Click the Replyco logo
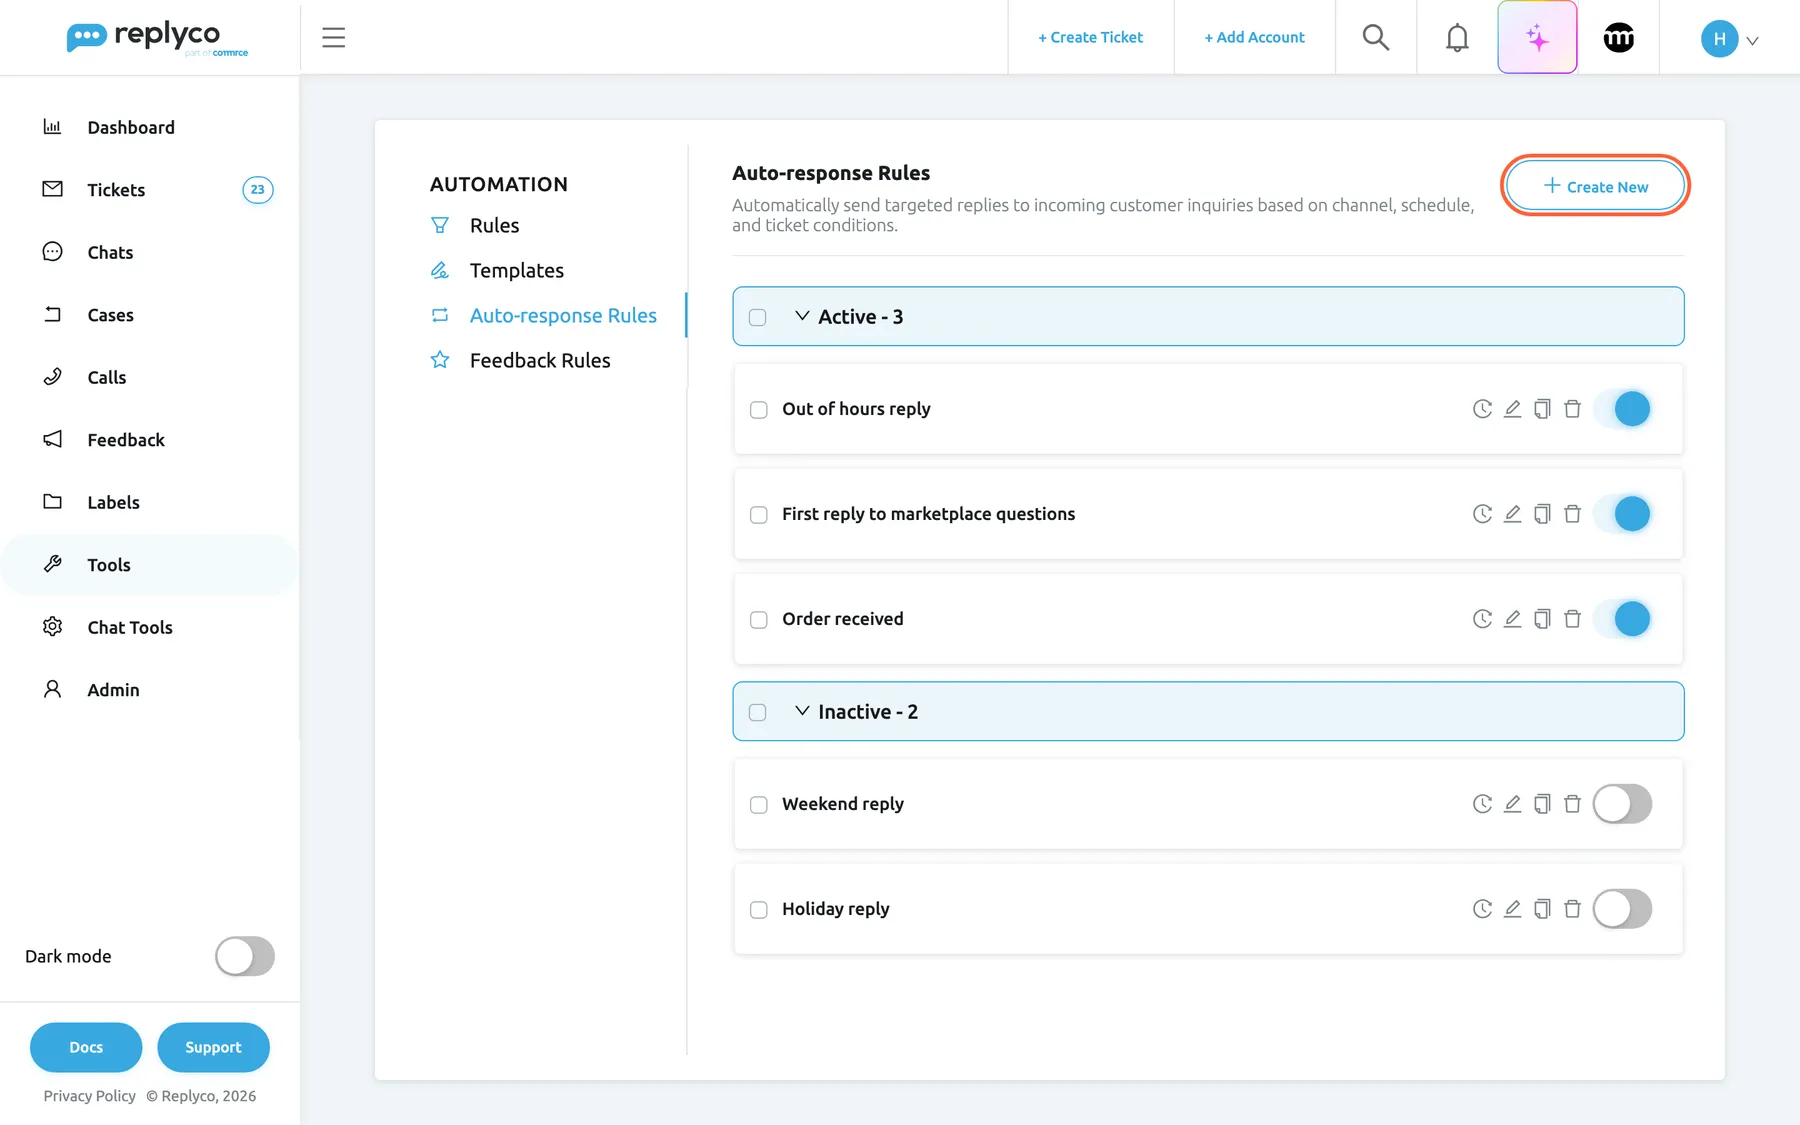The width and height of the screenshot is (1800, 1125). click(157, 38)
